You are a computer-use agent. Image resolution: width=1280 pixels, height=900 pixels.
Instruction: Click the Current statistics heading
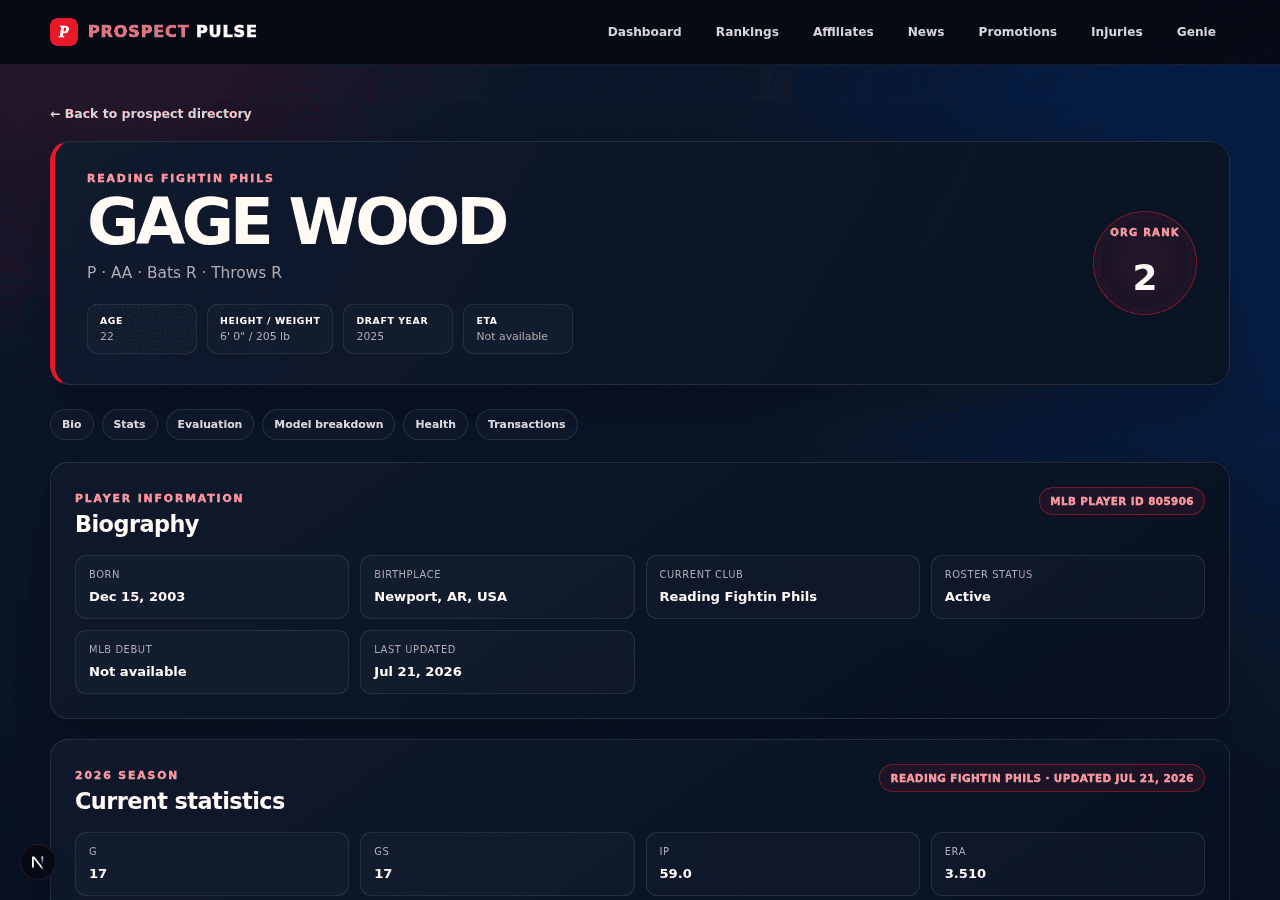(x=180, y=801)
